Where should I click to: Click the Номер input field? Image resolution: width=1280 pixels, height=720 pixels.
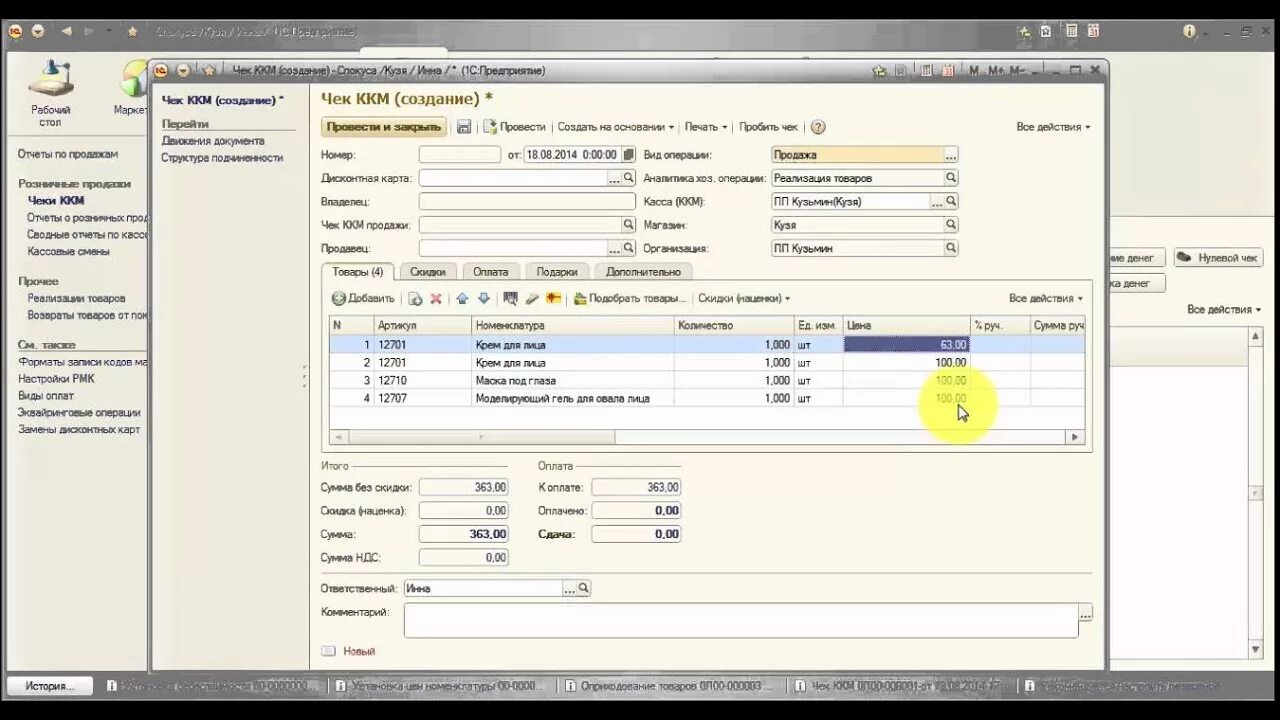tap(460, 155)
